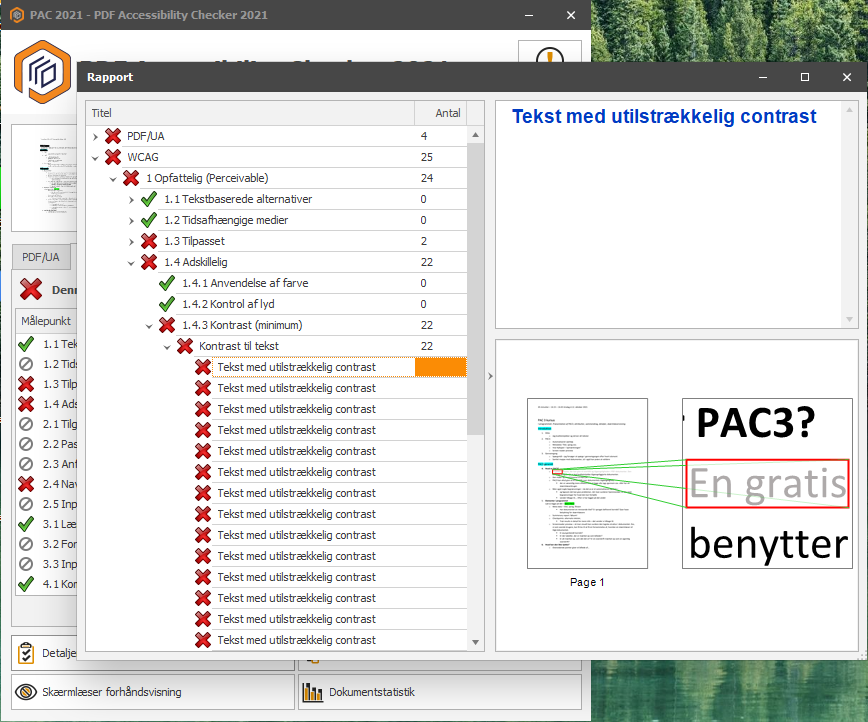Click the 2.1 checkpoint row in main window

(48, 424)
